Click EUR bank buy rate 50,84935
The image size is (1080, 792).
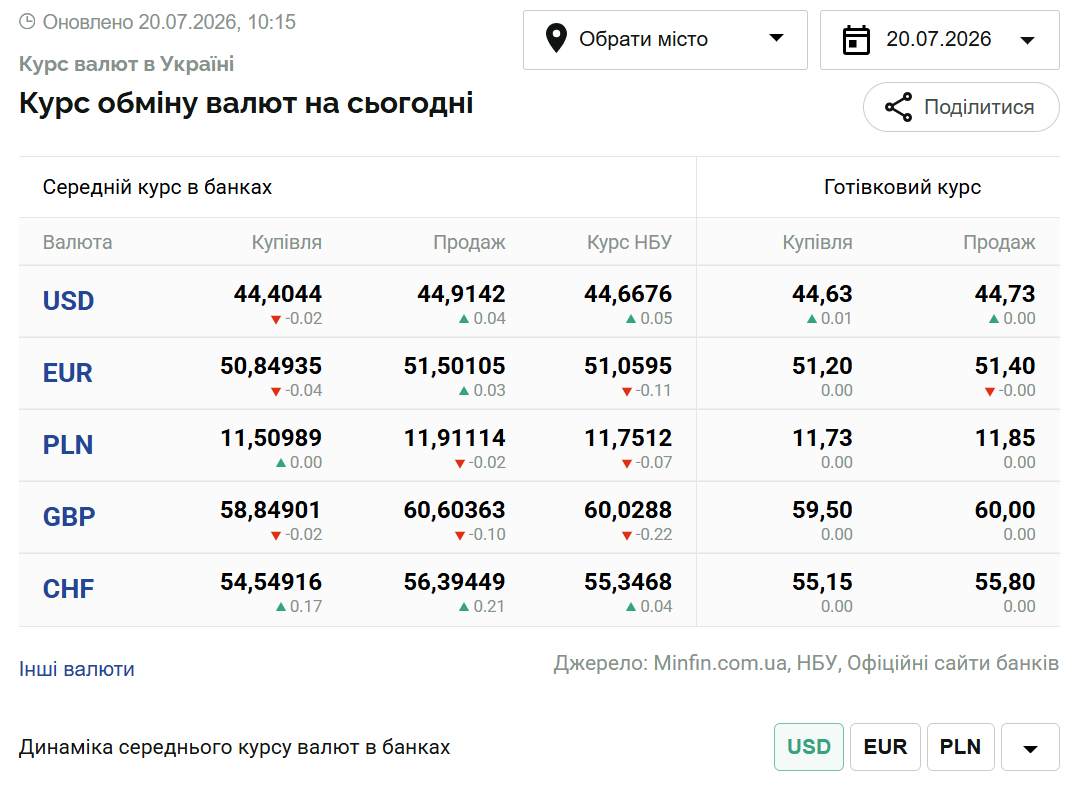pos(271,366)
